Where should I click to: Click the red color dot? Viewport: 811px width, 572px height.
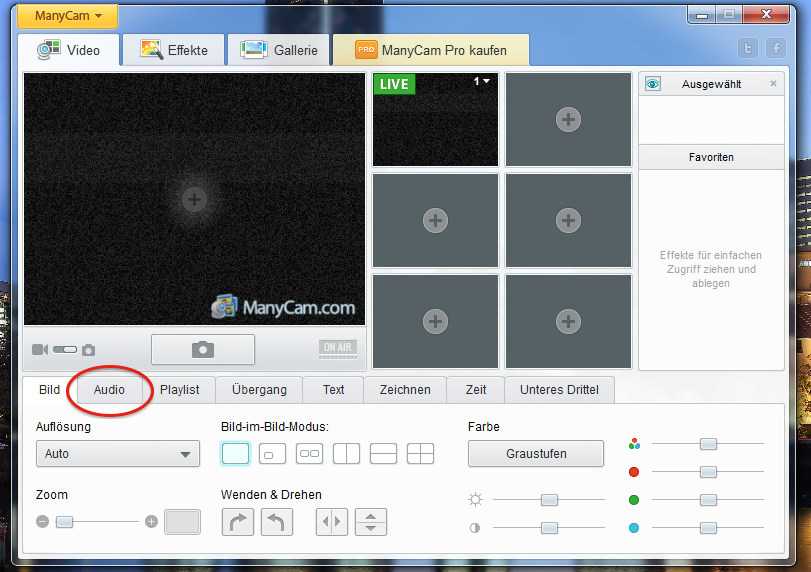coord(634,472)
